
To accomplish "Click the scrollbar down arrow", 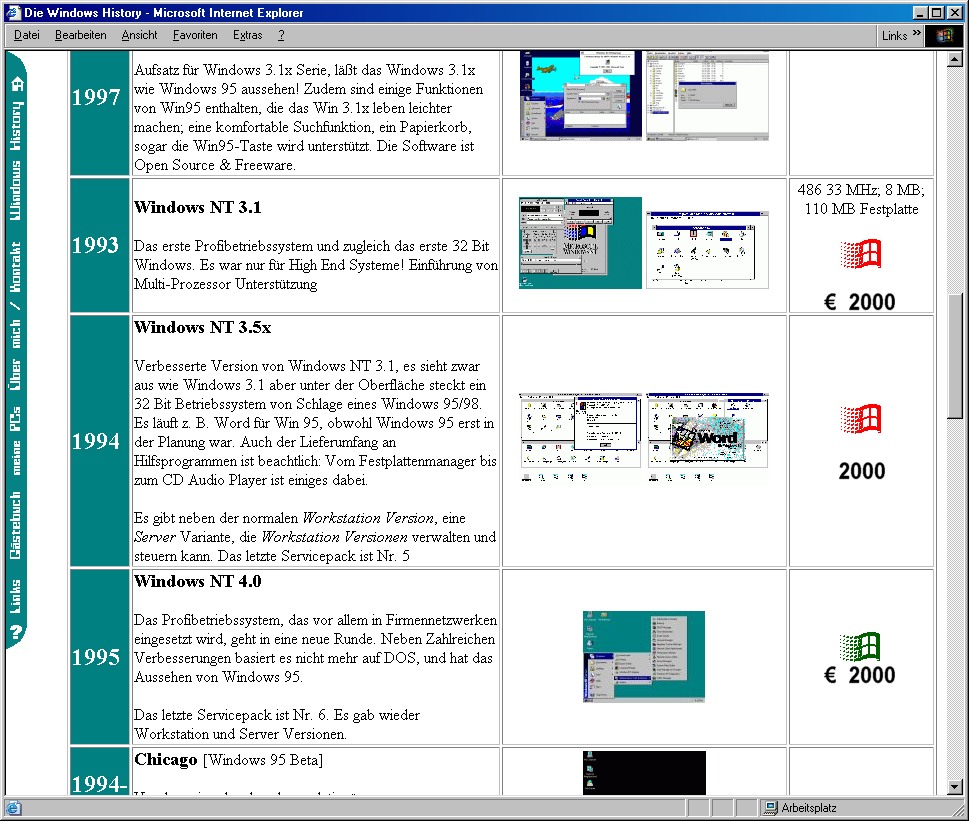I will coord(955,787).
